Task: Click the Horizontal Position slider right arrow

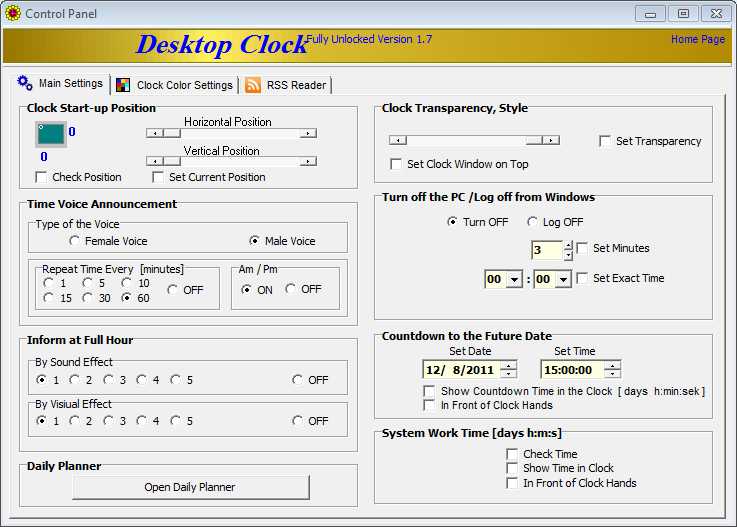Action: [308, 133]
